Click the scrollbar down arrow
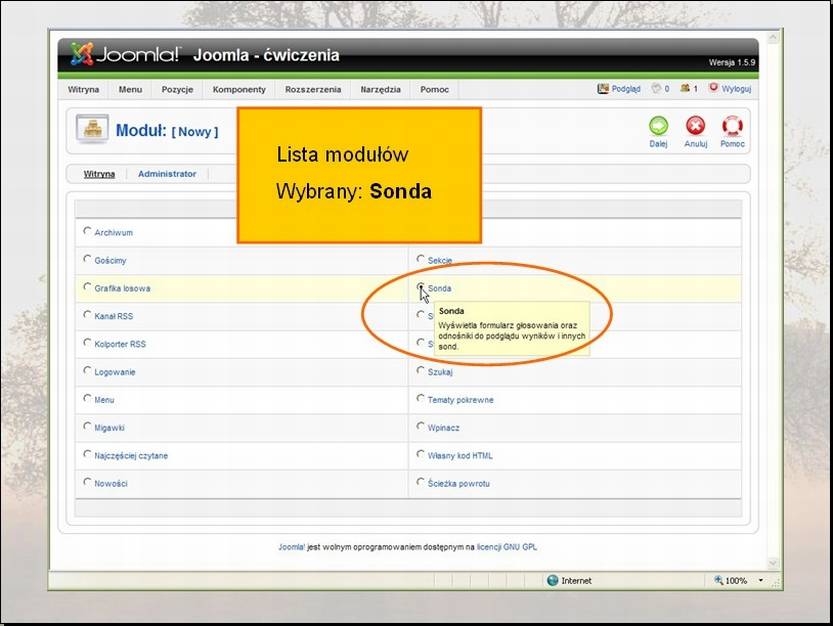The height and width of the screenshot is (626, 833). click(x=773, y=563)
